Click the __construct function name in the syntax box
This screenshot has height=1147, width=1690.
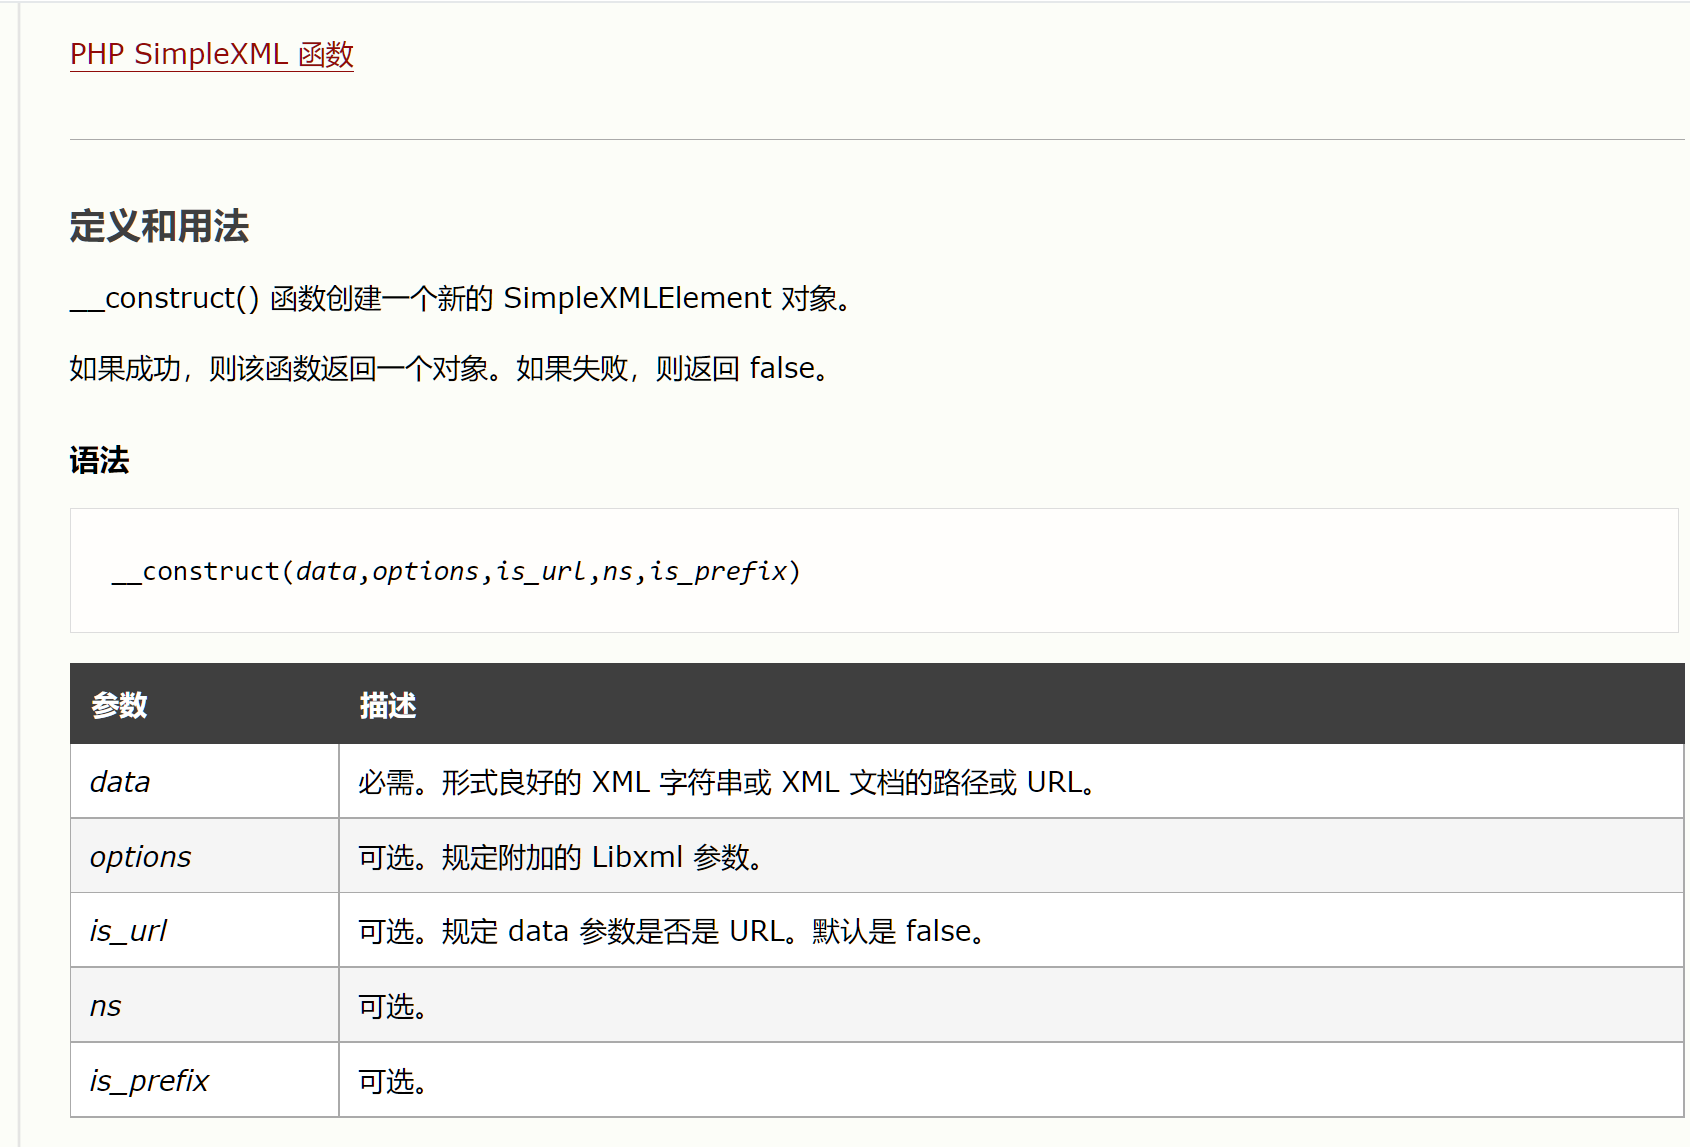click(x=196, y=571)
